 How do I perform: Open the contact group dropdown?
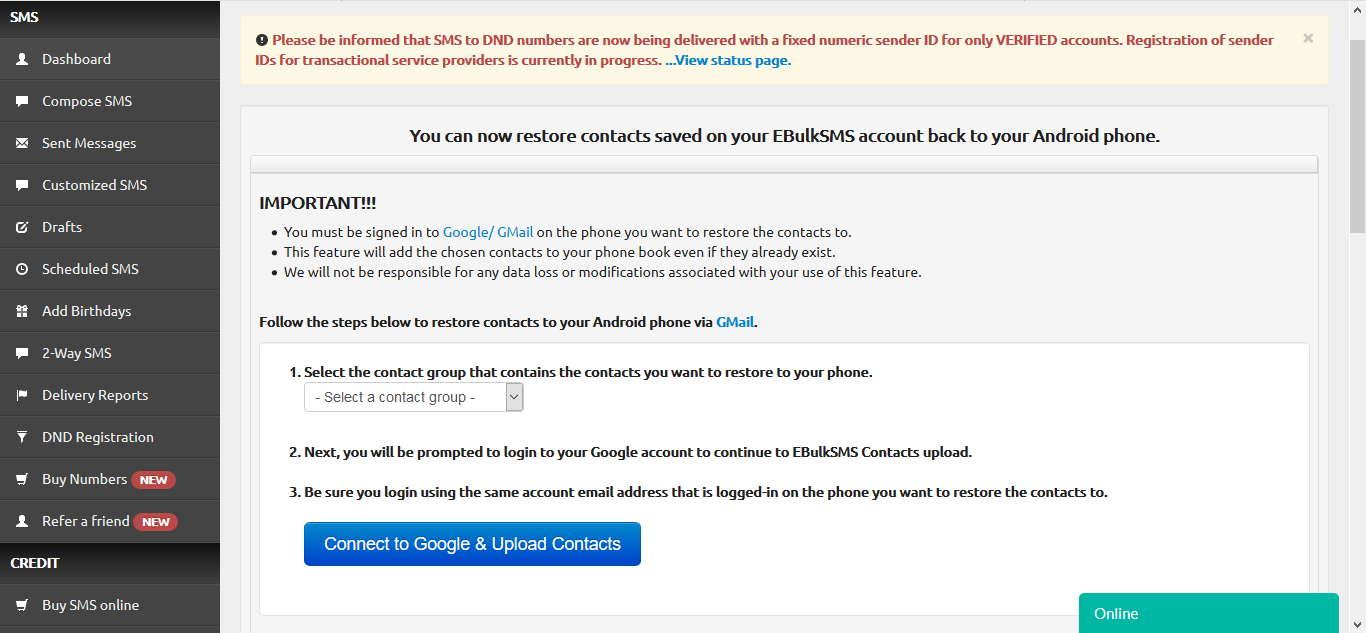414,397
